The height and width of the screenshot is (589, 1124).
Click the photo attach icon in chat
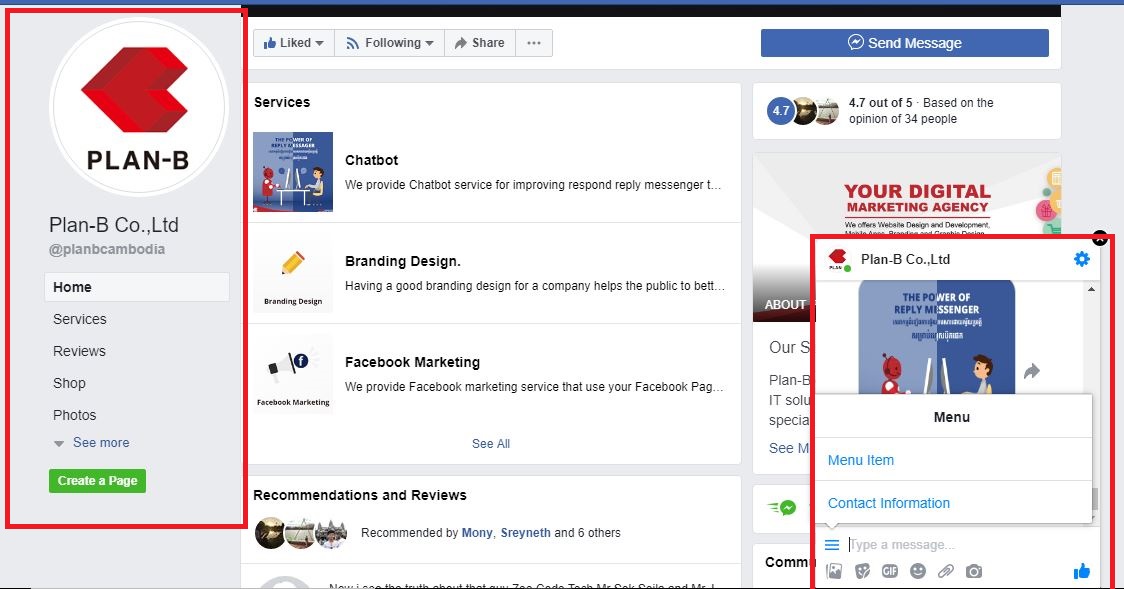coord(834,572)
